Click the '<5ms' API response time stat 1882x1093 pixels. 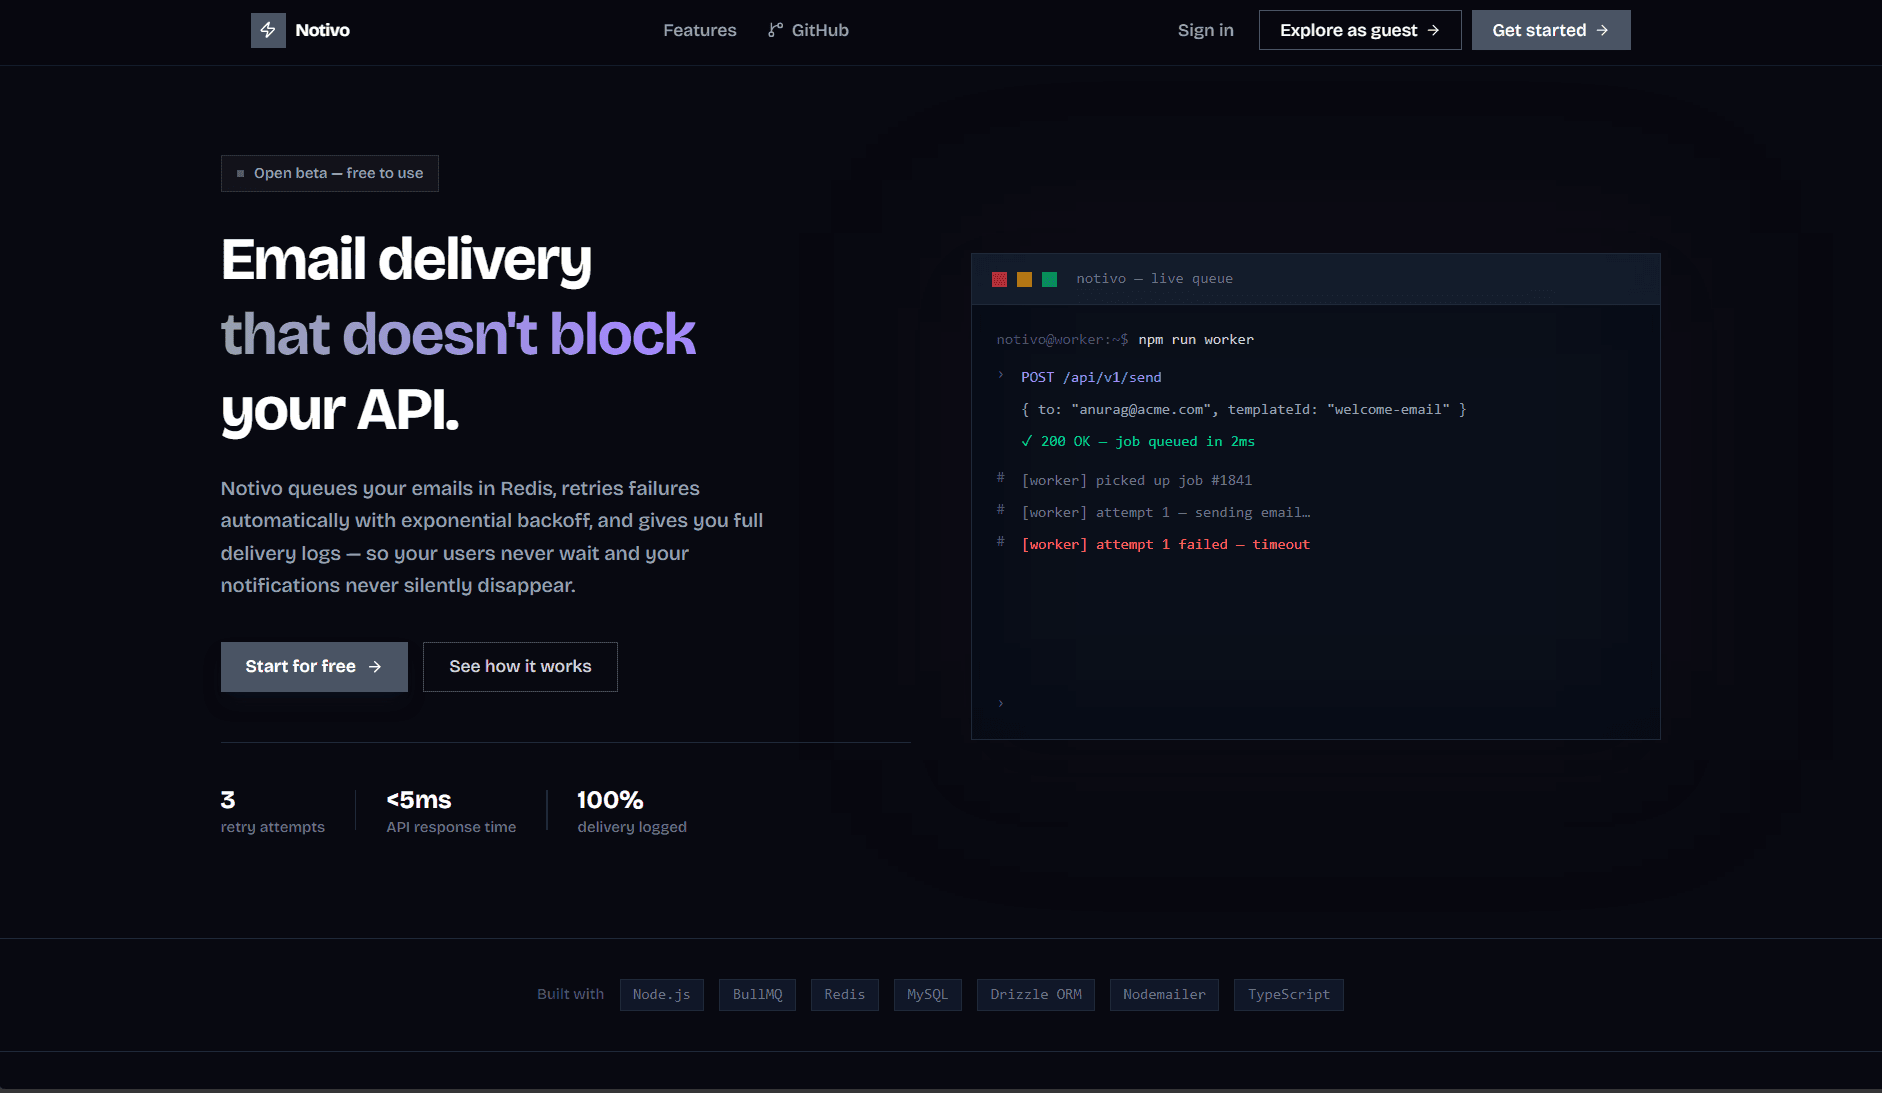coord(419,800)
